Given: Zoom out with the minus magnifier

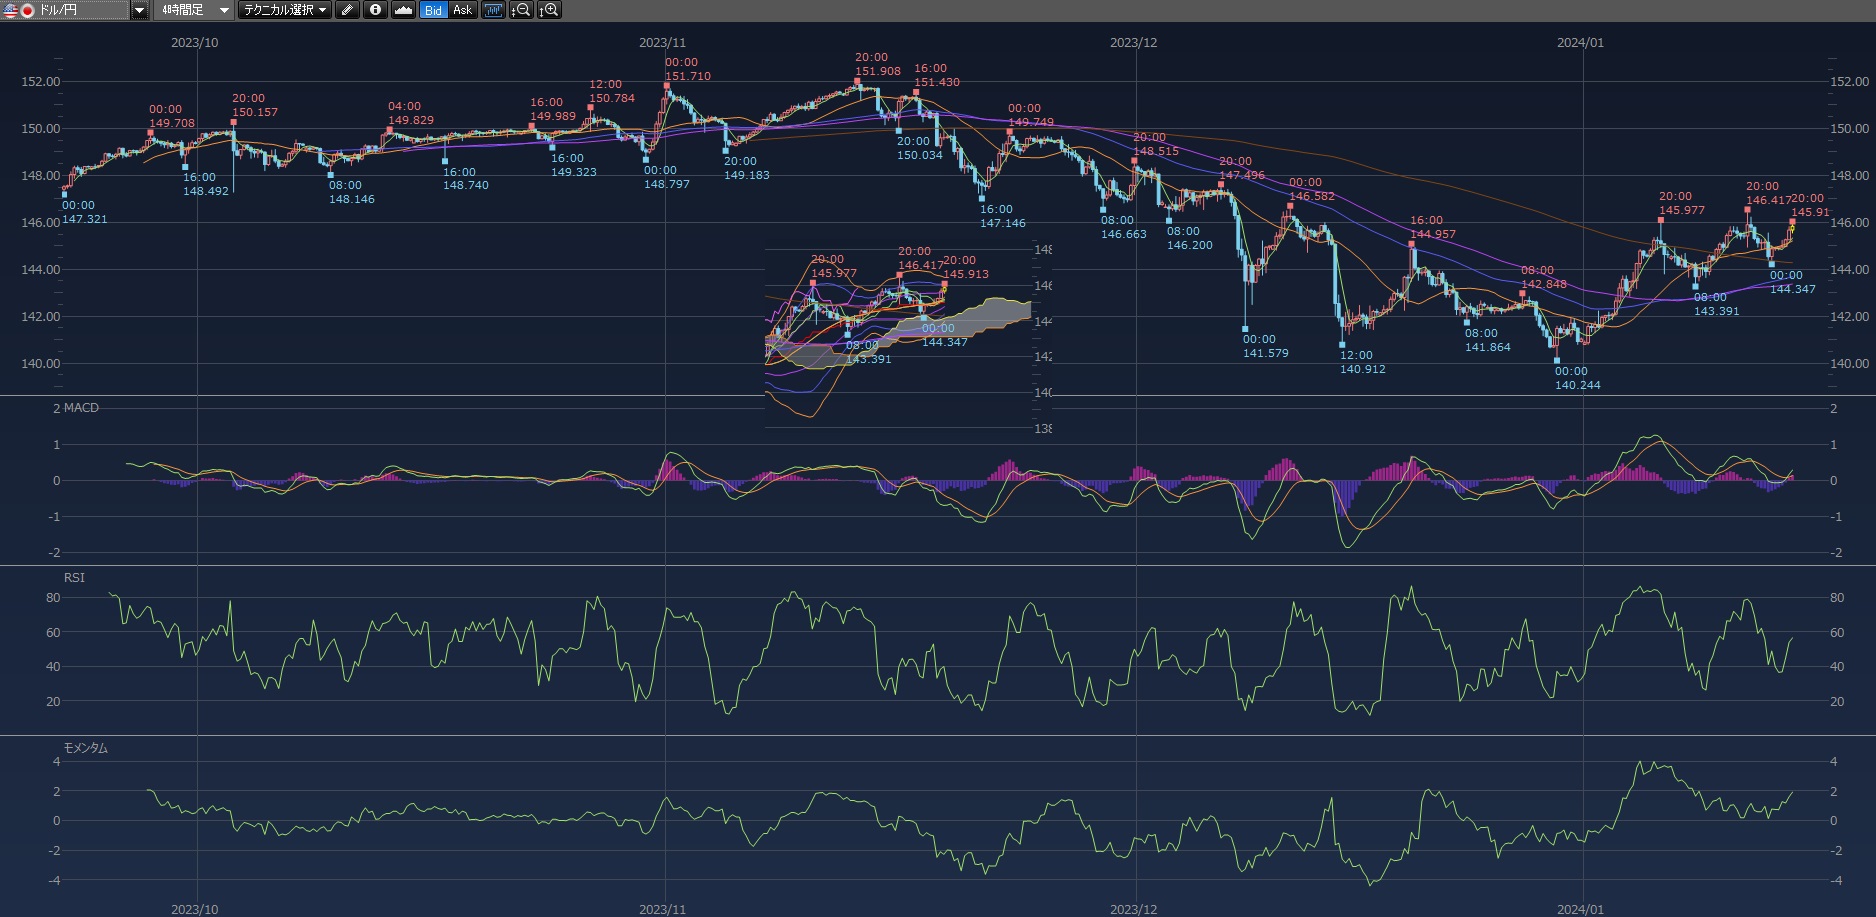Looking at the screenshot, I should [521, 10].
